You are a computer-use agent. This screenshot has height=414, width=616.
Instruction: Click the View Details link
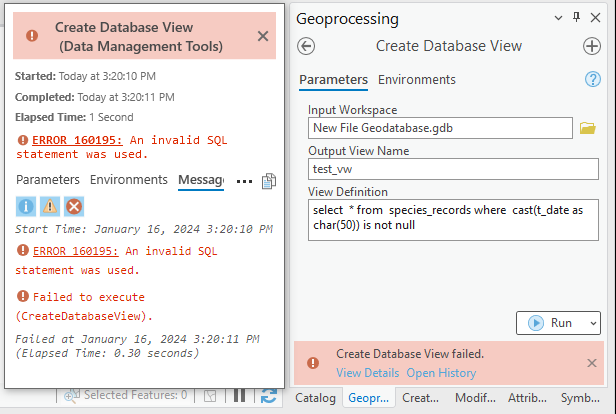[x=367, y=373]
